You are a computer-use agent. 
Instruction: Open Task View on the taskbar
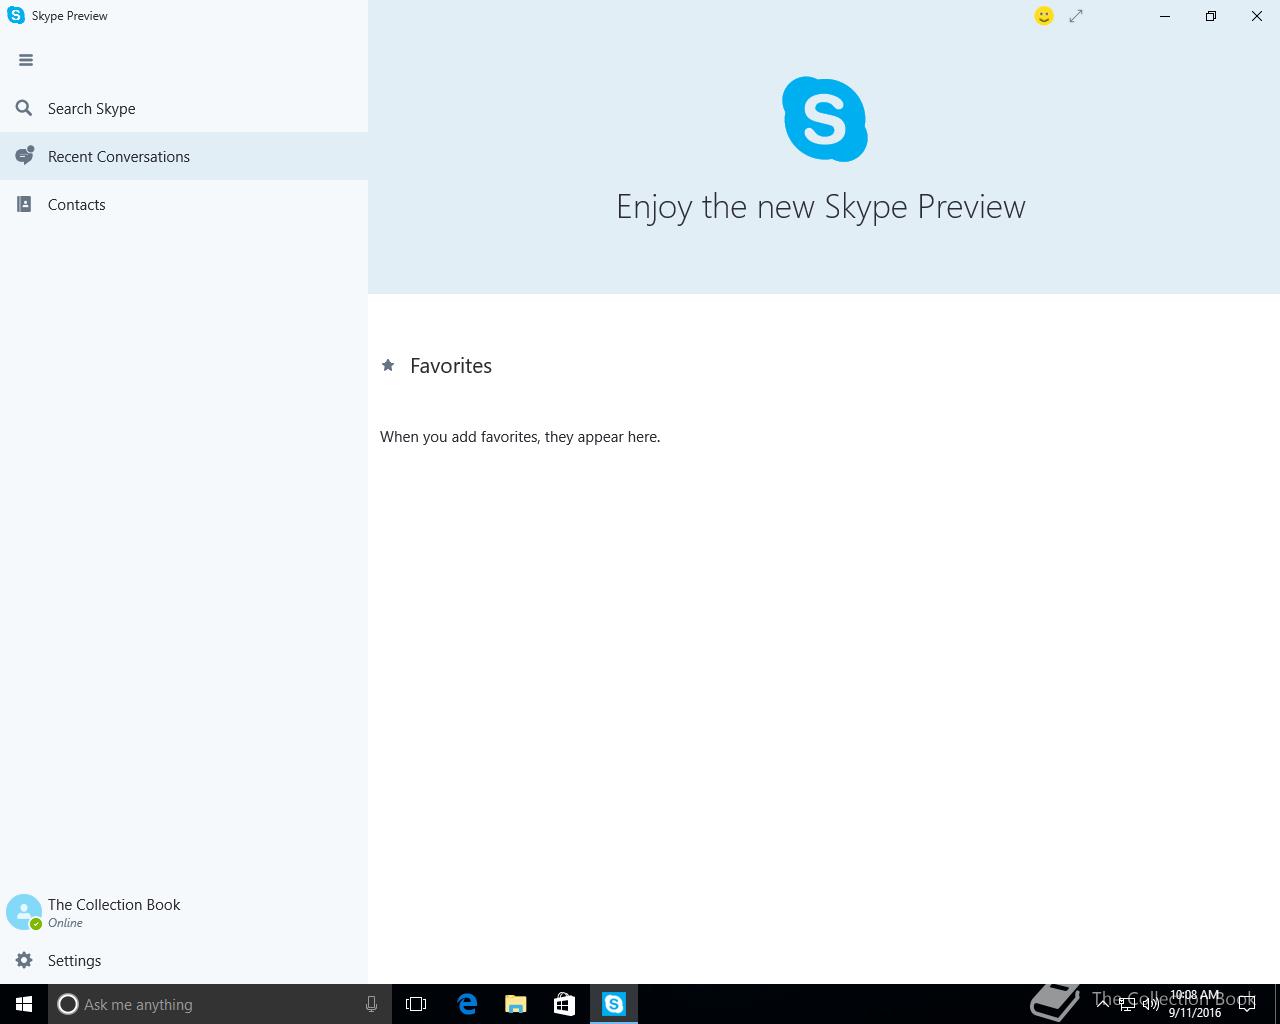[x=416, y=1004]
